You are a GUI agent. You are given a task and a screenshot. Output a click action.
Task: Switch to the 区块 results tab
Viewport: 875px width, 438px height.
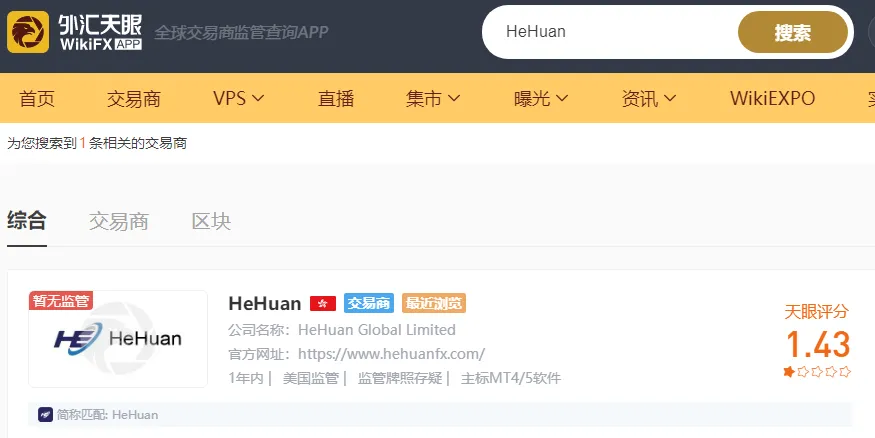tap(211, 221)
